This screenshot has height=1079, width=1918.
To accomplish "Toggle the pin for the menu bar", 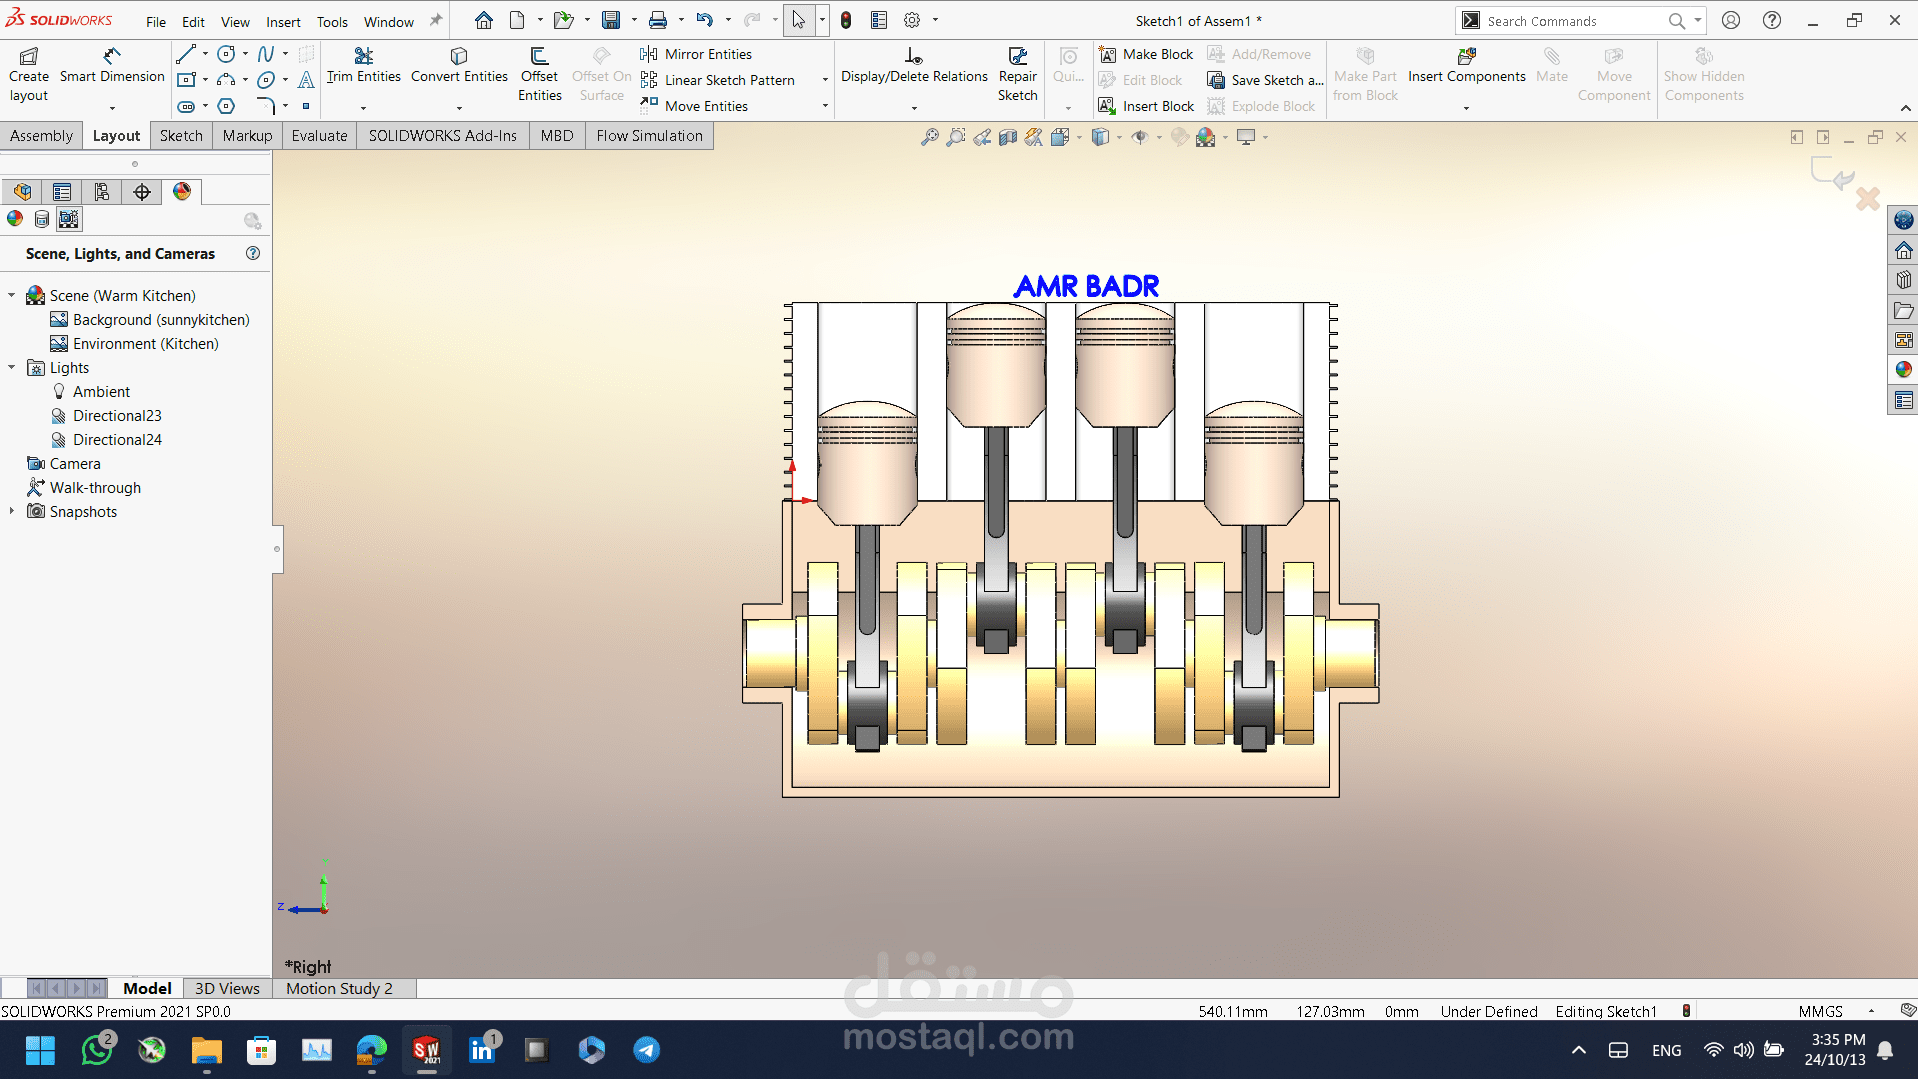I will [x=436, y=21].
